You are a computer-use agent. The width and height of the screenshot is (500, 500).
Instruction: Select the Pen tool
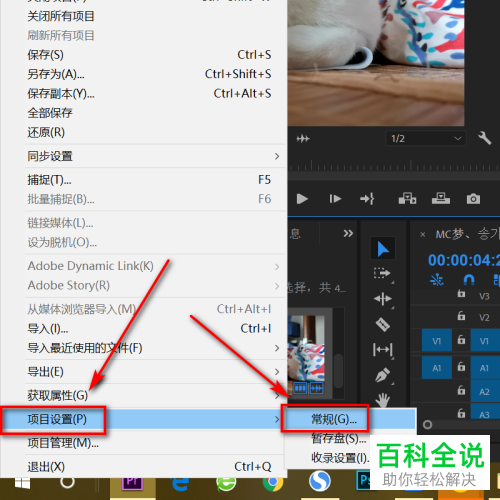[383, 375]
